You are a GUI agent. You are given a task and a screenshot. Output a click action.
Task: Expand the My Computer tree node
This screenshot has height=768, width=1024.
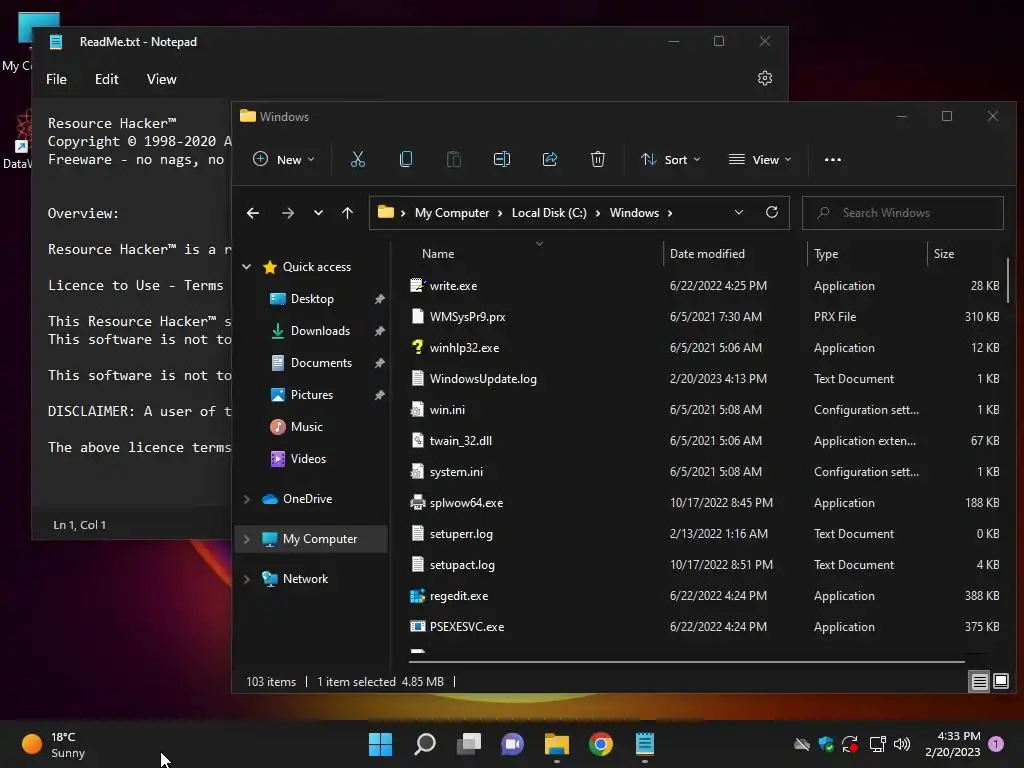(246, 539)
